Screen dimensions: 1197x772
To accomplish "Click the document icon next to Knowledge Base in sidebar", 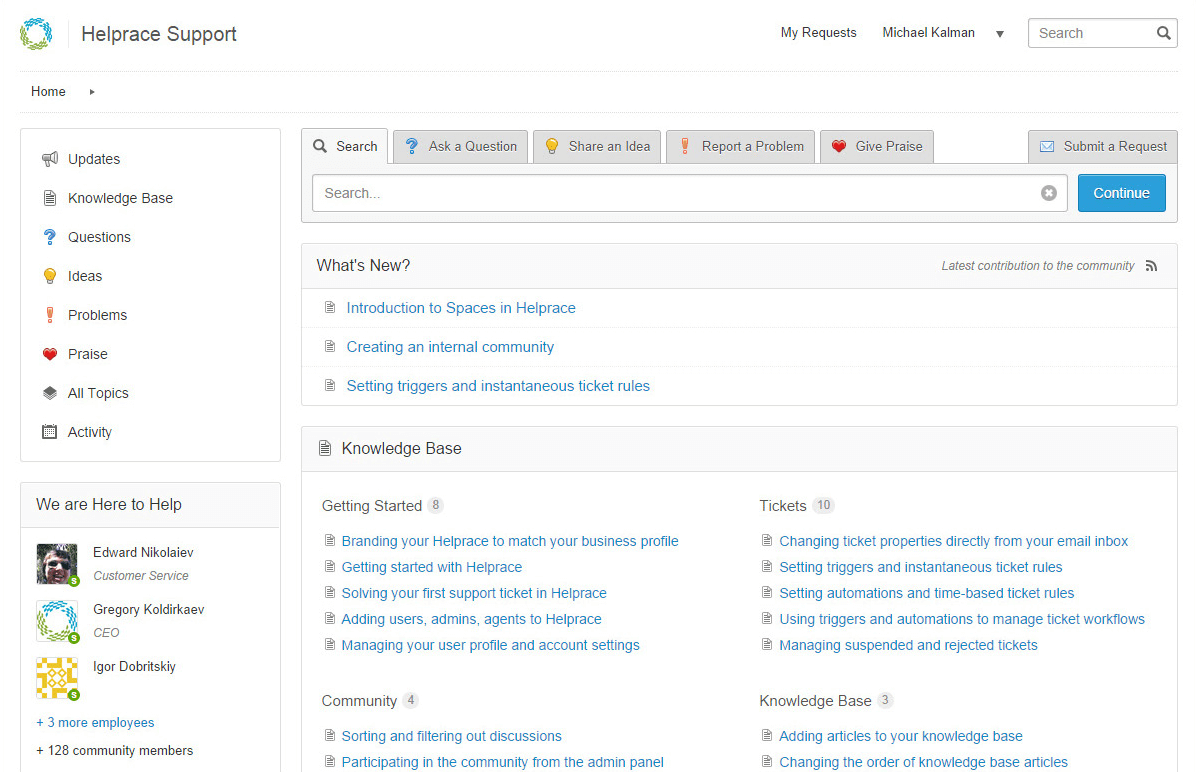I will click(50, 198).
